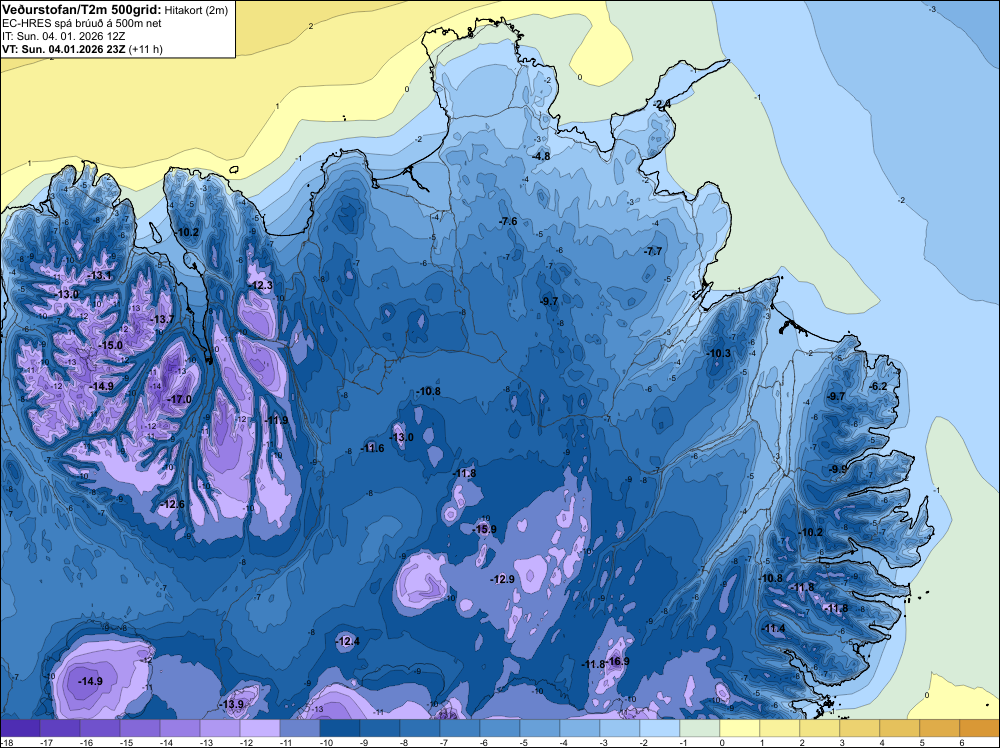Click the -11.4 temperature label
This screenshot has width=1000, height=748.
(774, 628)
